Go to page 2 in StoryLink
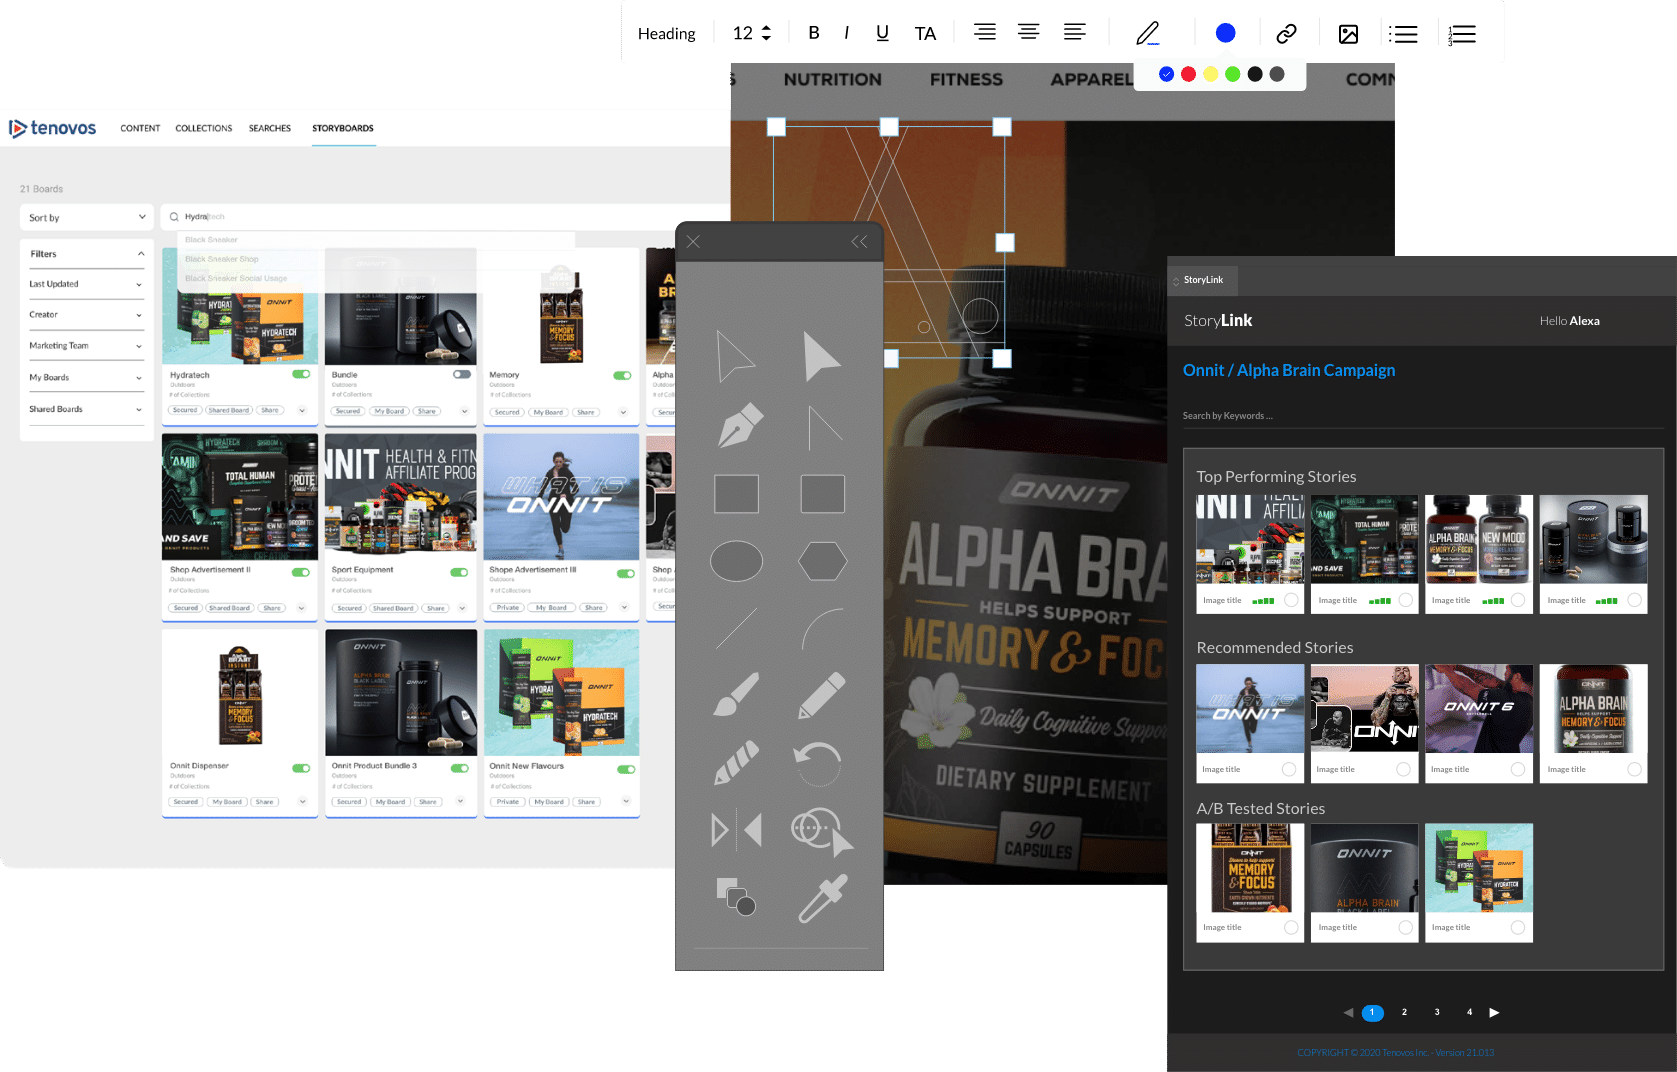The width and height of the screenshot is (1677, 1072). pyautogui.click(x=1404, y=1012)
